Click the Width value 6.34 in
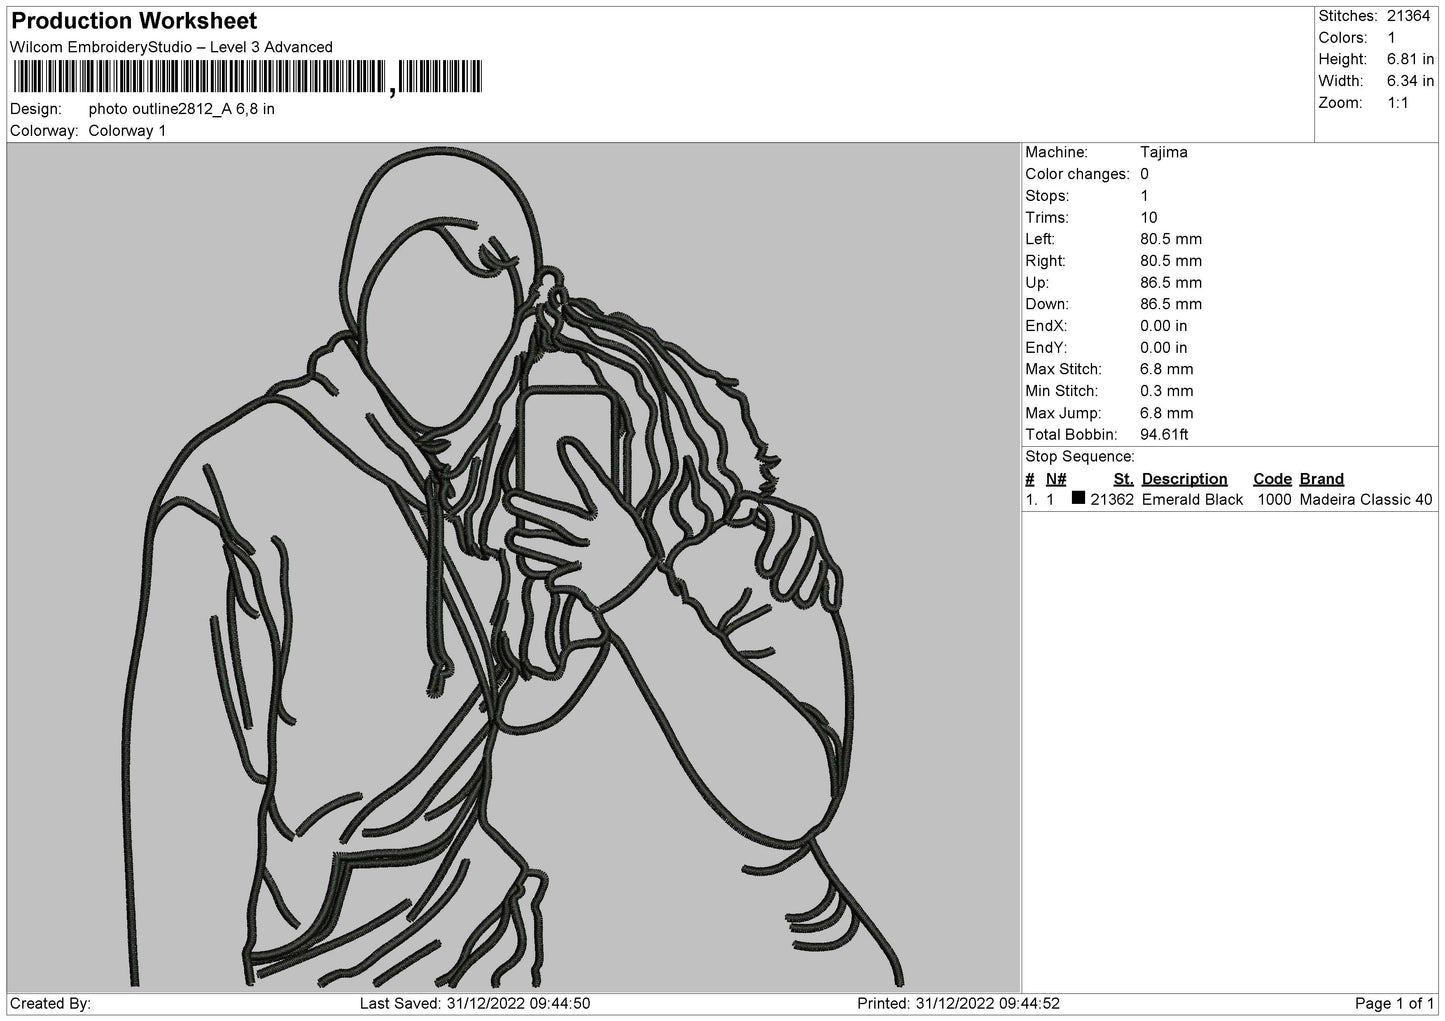The image size is (1445, 1021). point(1410,81)
